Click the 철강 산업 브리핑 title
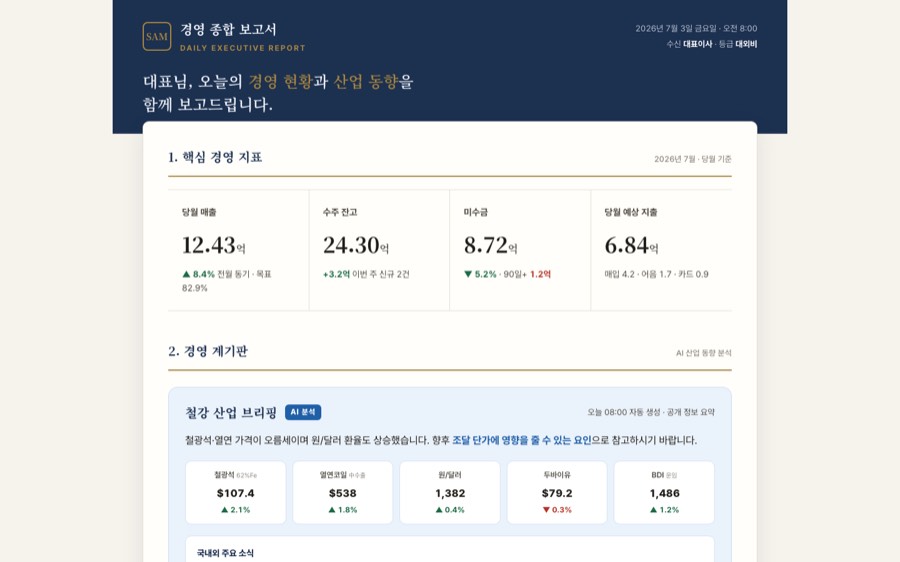 pos(231,413)
